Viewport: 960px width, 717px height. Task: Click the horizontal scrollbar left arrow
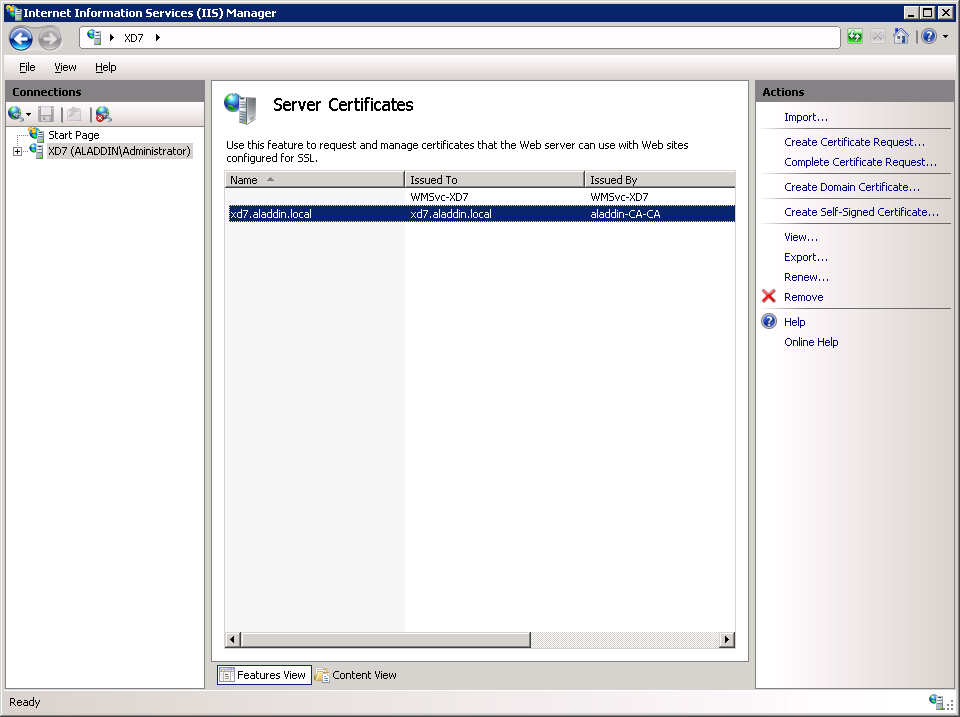point(232,640)
